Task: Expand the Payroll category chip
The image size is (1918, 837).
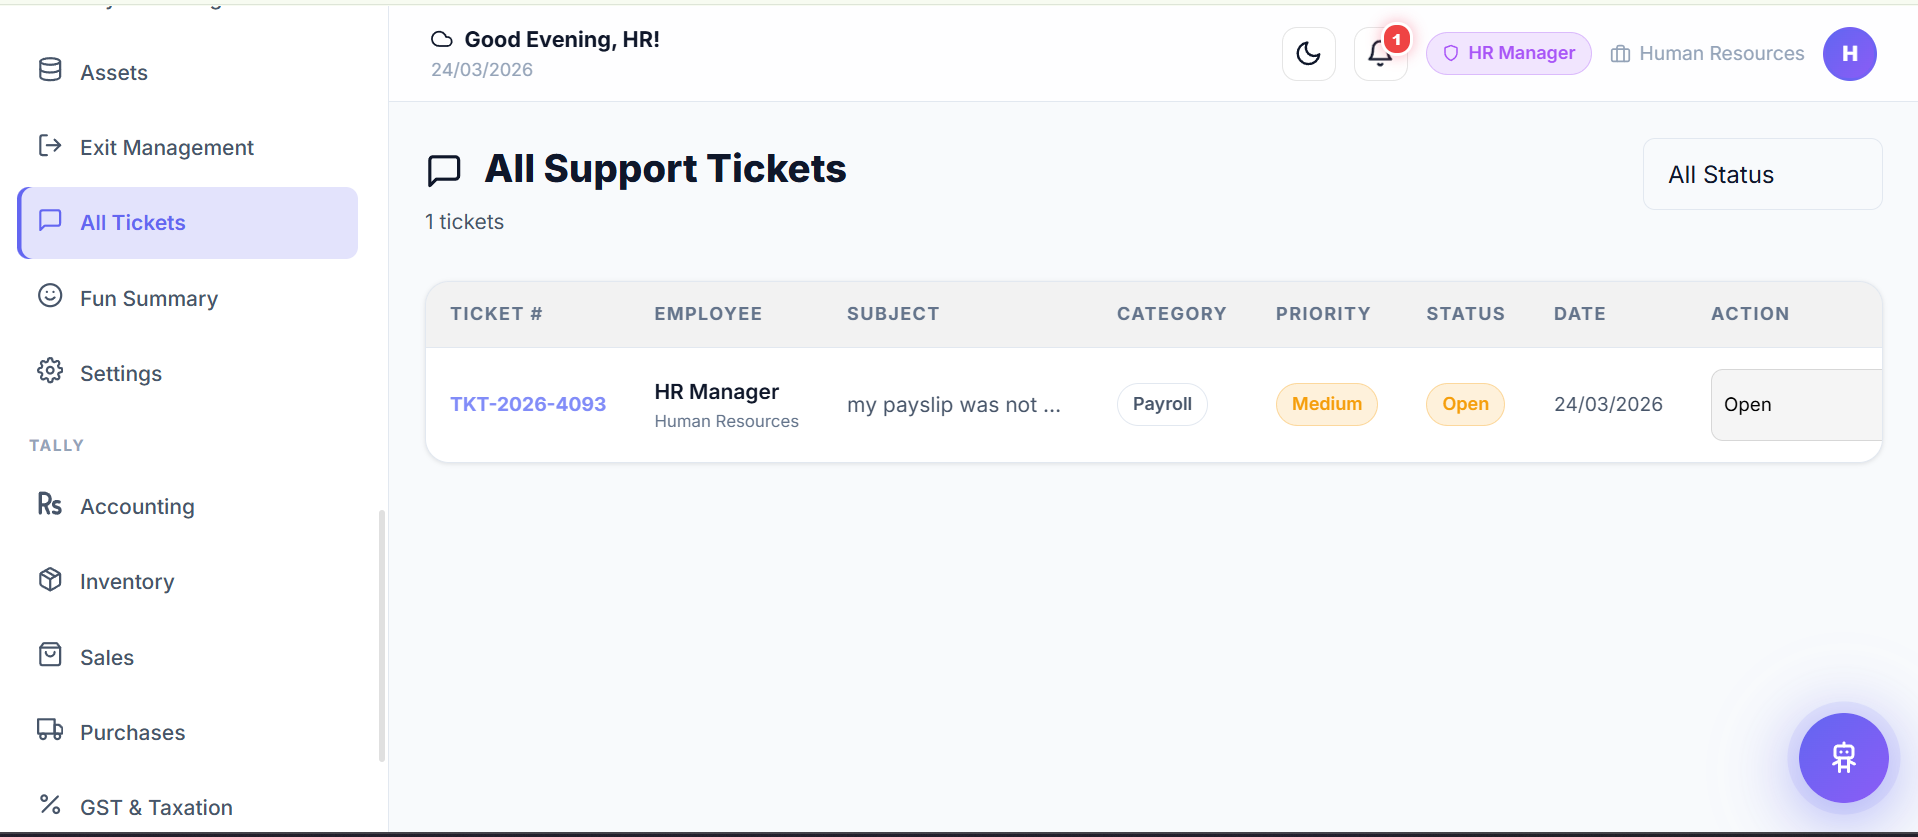Action: coord(1161,404)
